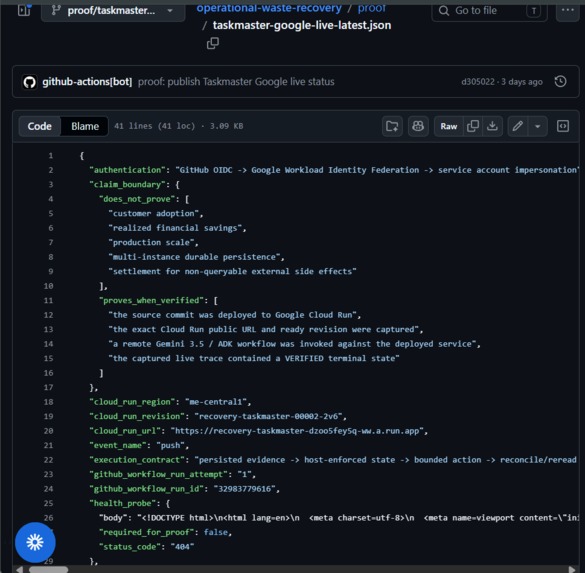Click the false value on required_for_proof
The width and height of the screenshot is (585, 573).
[x=216, y=533]
